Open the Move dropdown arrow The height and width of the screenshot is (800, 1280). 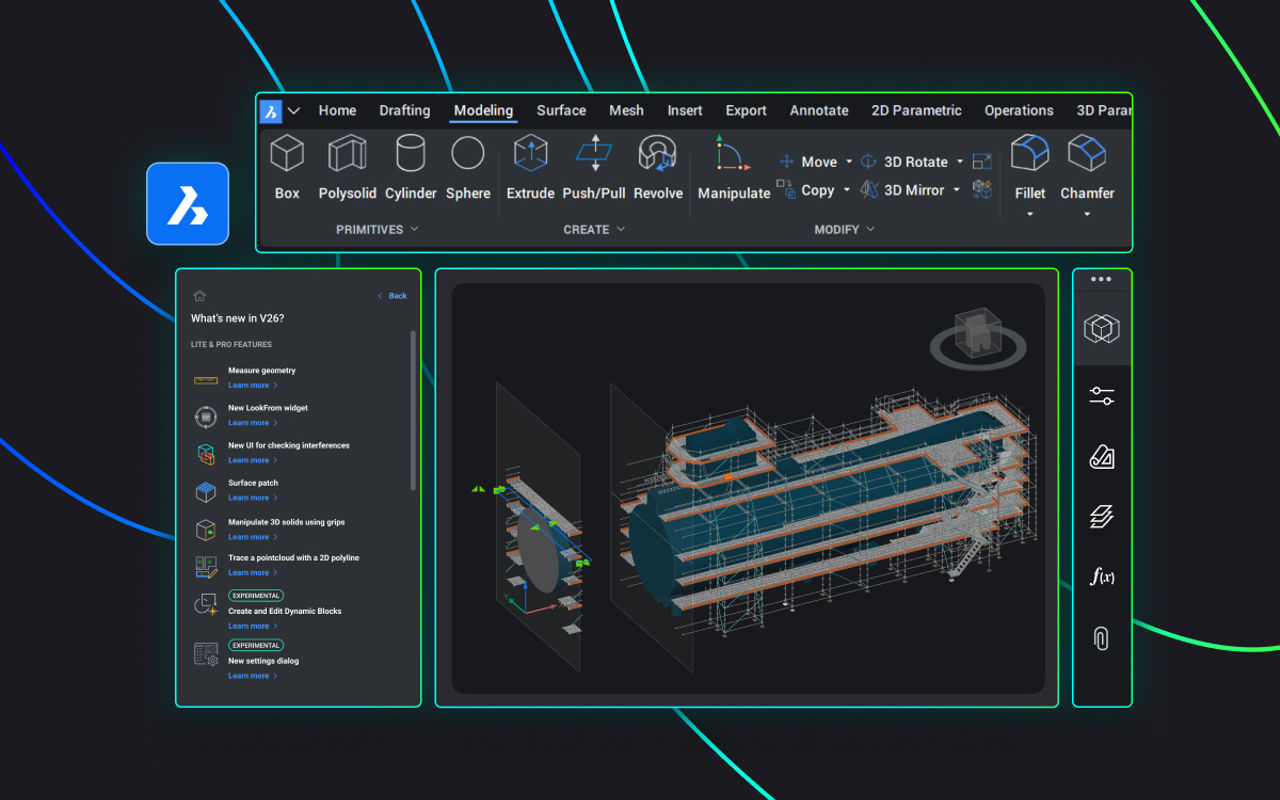pos(849,161)
